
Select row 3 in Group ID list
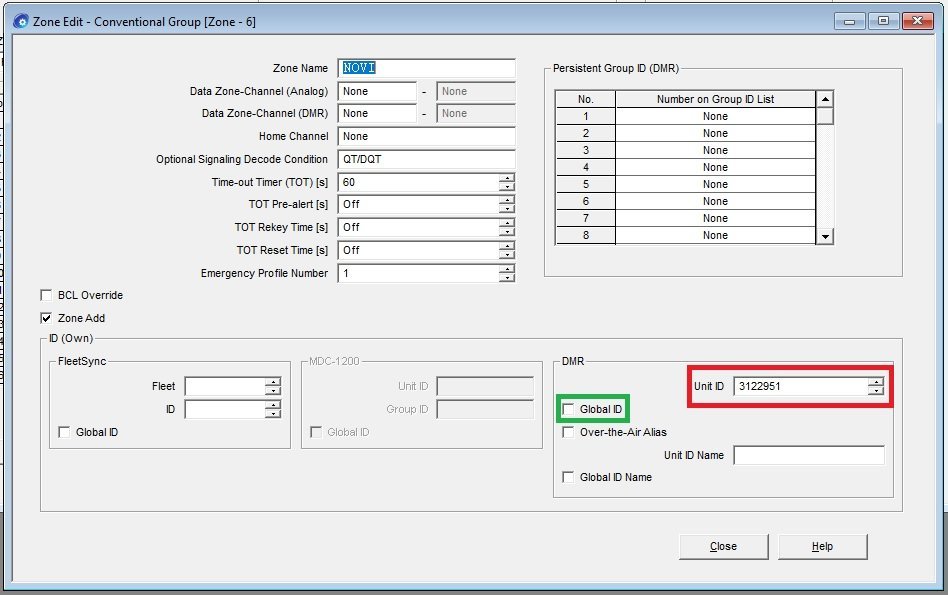click(x=714, y=150)
